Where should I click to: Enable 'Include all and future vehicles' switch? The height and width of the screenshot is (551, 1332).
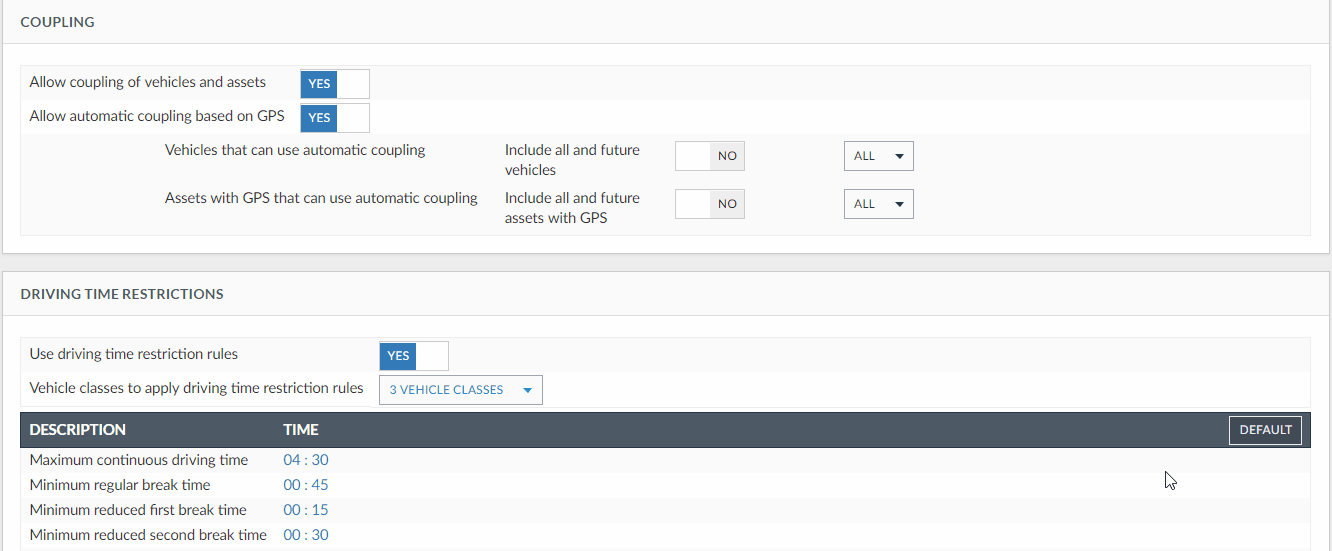(x=709, y=156)
